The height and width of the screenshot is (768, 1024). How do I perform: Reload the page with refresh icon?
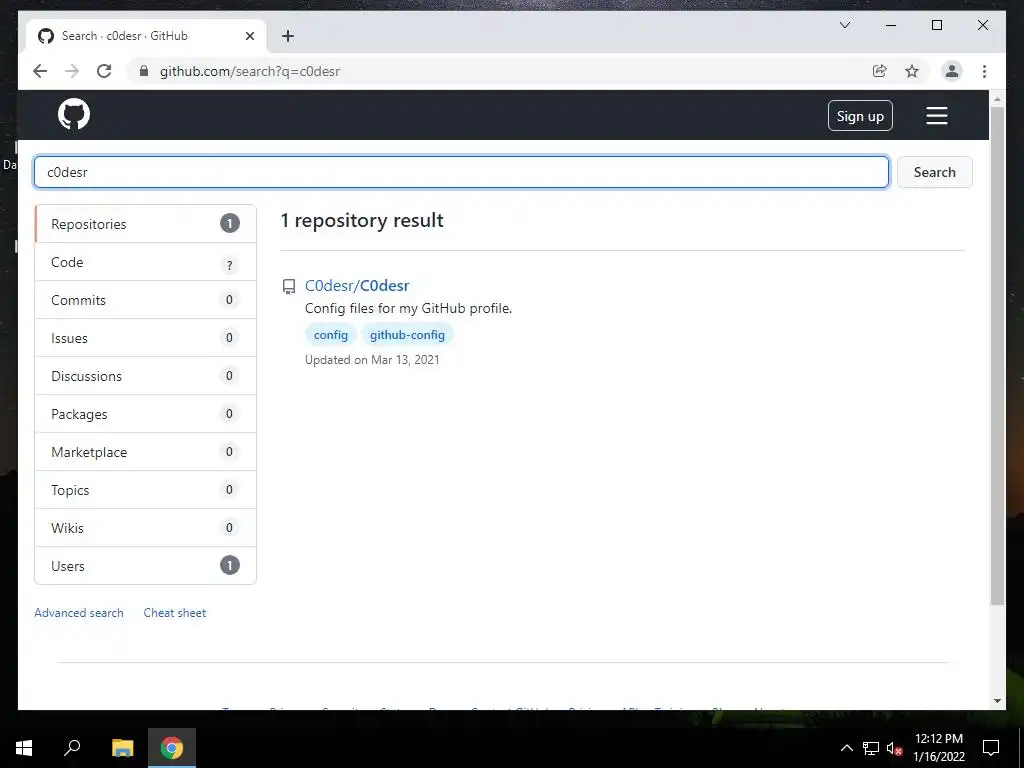(104, 71)
